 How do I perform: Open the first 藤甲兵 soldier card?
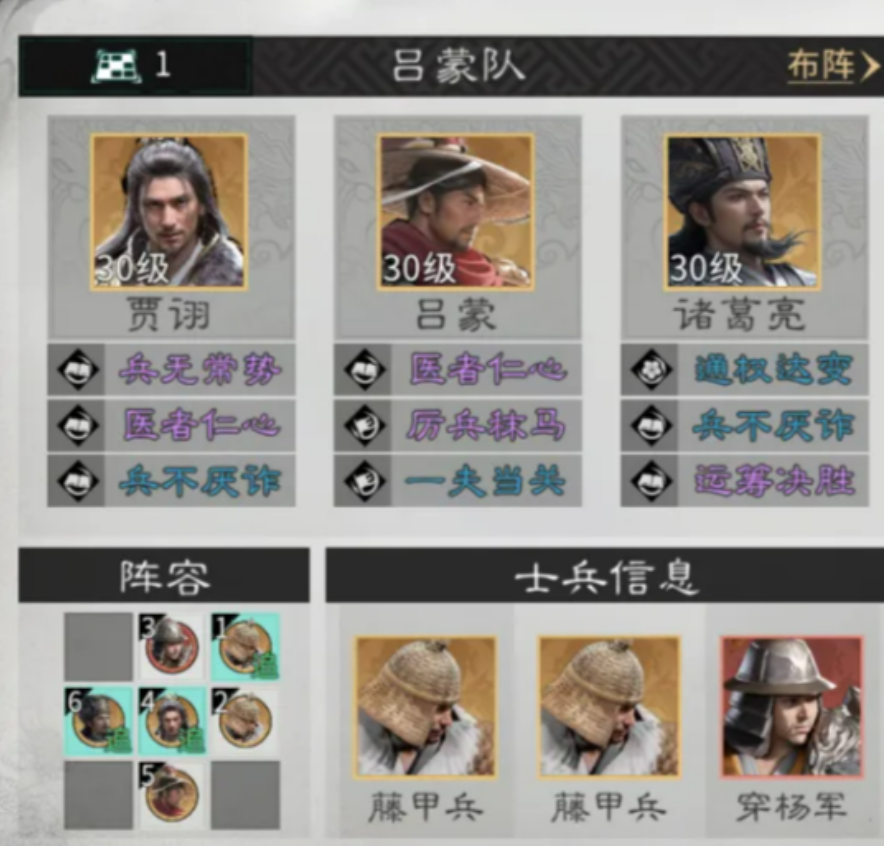(426, 727)
